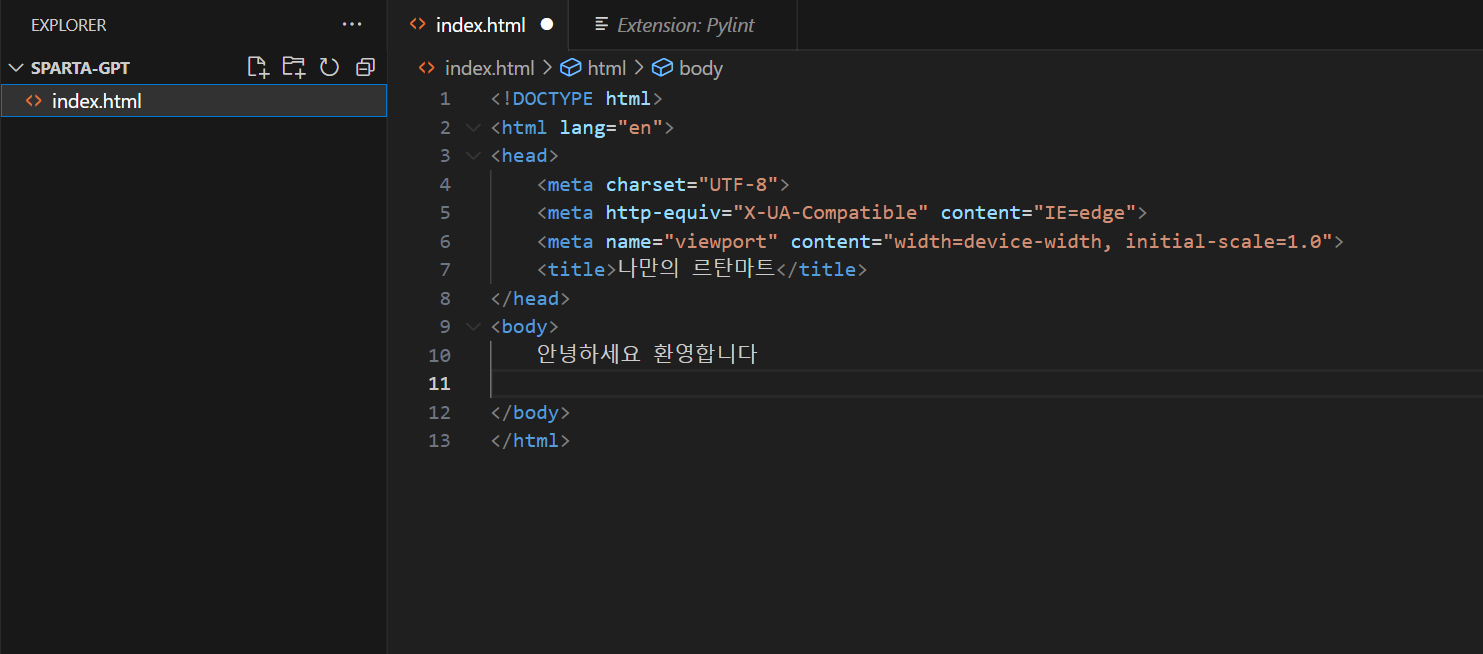Click line number 7 in the gutter
Screen dimensions: 1483x654
(445, 270)
